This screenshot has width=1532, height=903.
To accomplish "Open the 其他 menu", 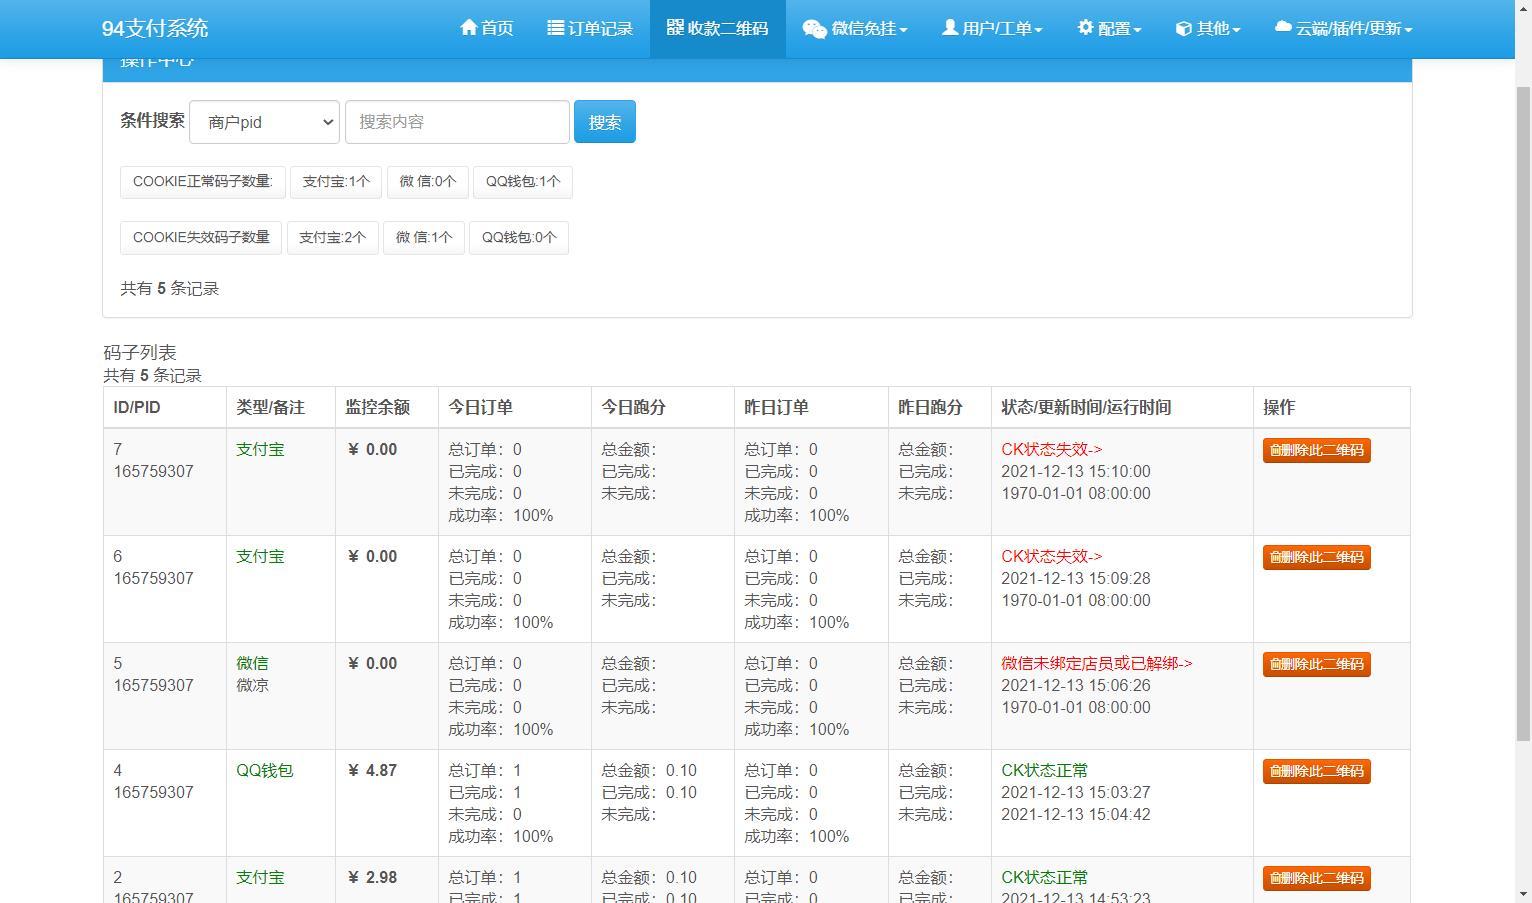I will click(x=1206, y=28).
